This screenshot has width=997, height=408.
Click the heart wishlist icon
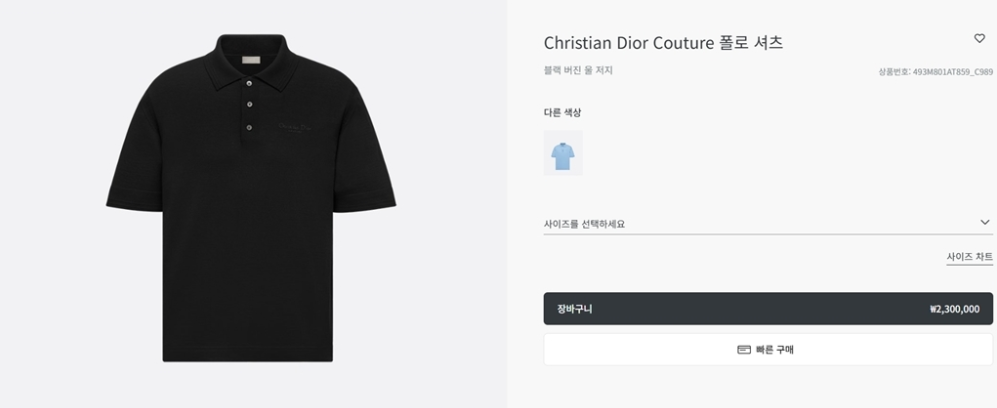[x=979, y=39]
